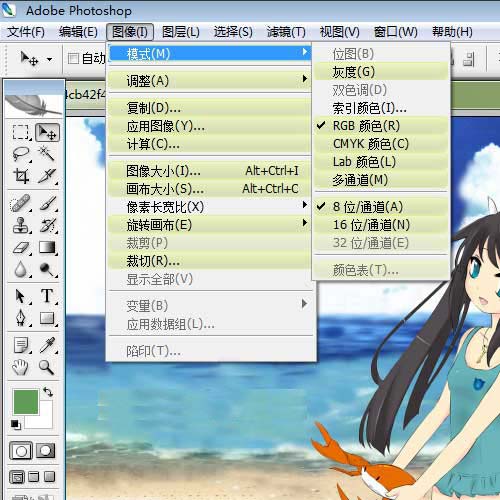This screenshot has width=500, height=500.
Task: Close the open 图像(I) menu
Action: click(130, 32)
